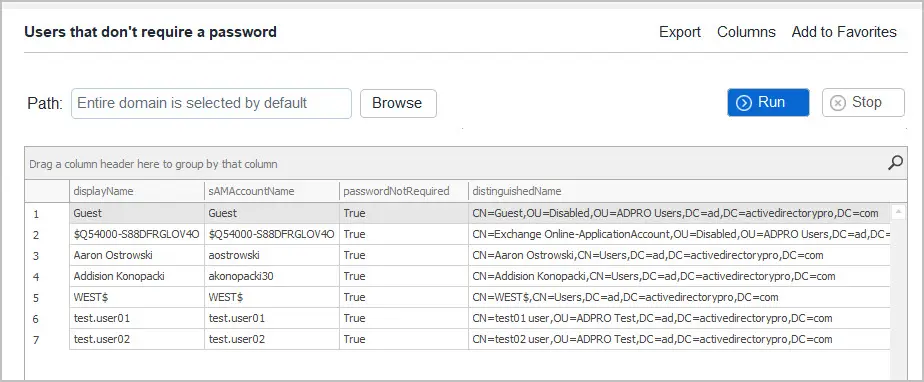Viewport: 924px width, 382px height.
Task: Open the Export option
Action: 679,32
